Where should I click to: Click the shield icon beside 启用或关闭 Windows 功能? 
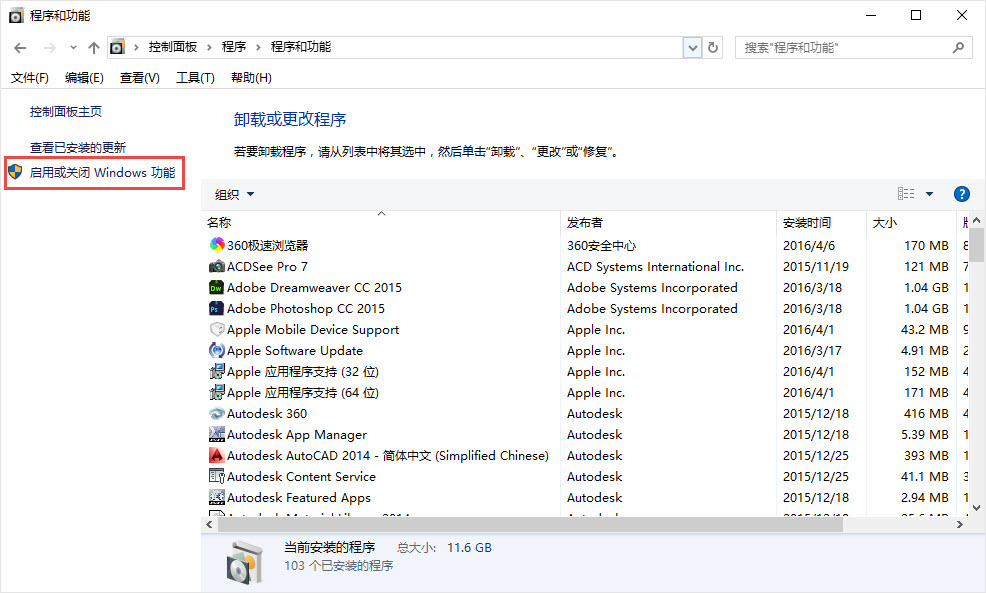tap(15, 172)
